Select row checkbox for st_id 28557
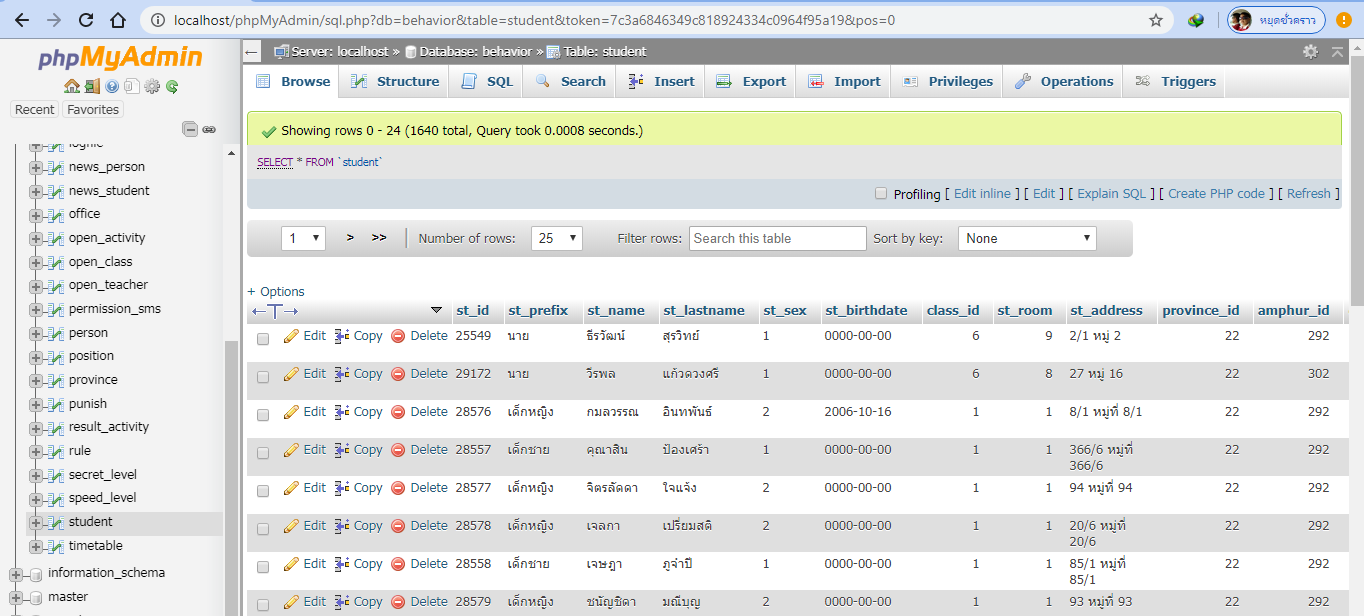 tap(263, 453)
